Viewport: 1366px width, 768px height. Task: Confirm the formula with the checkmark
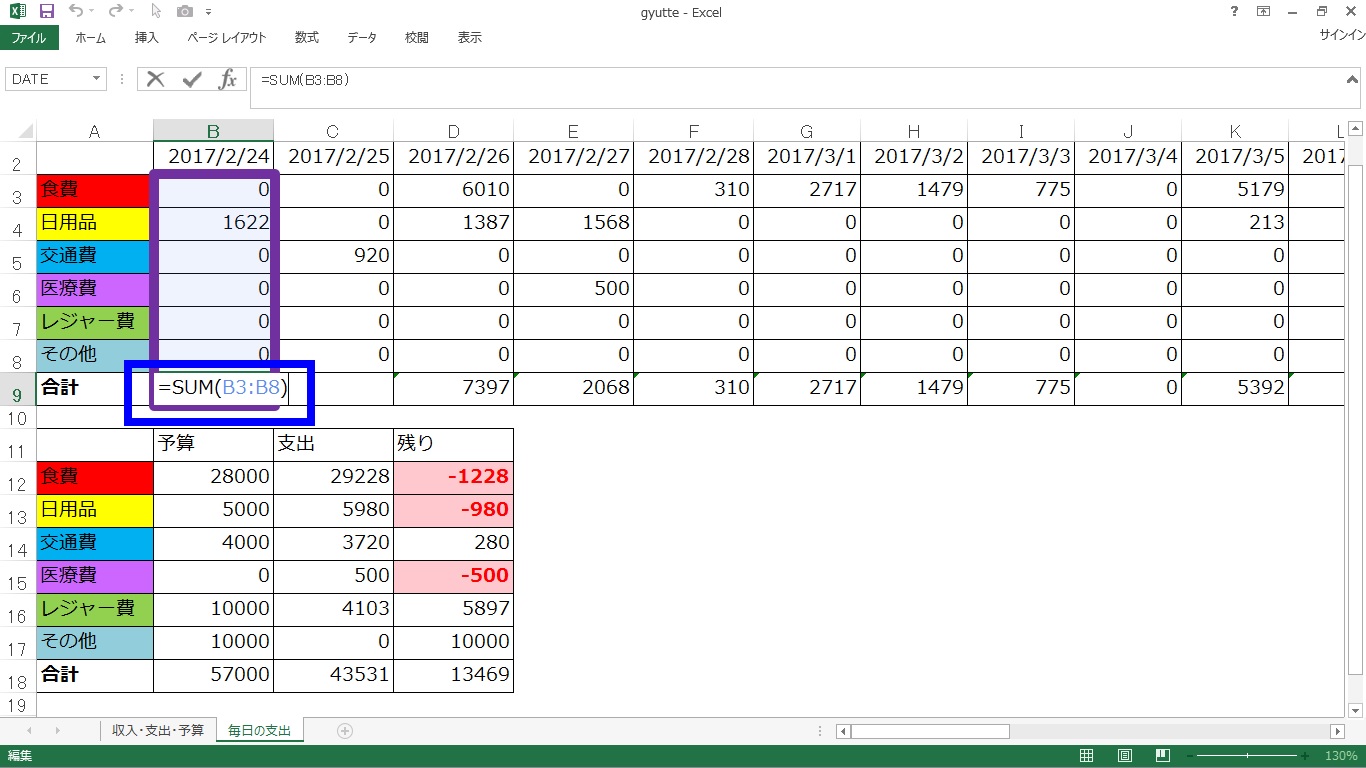192,79
